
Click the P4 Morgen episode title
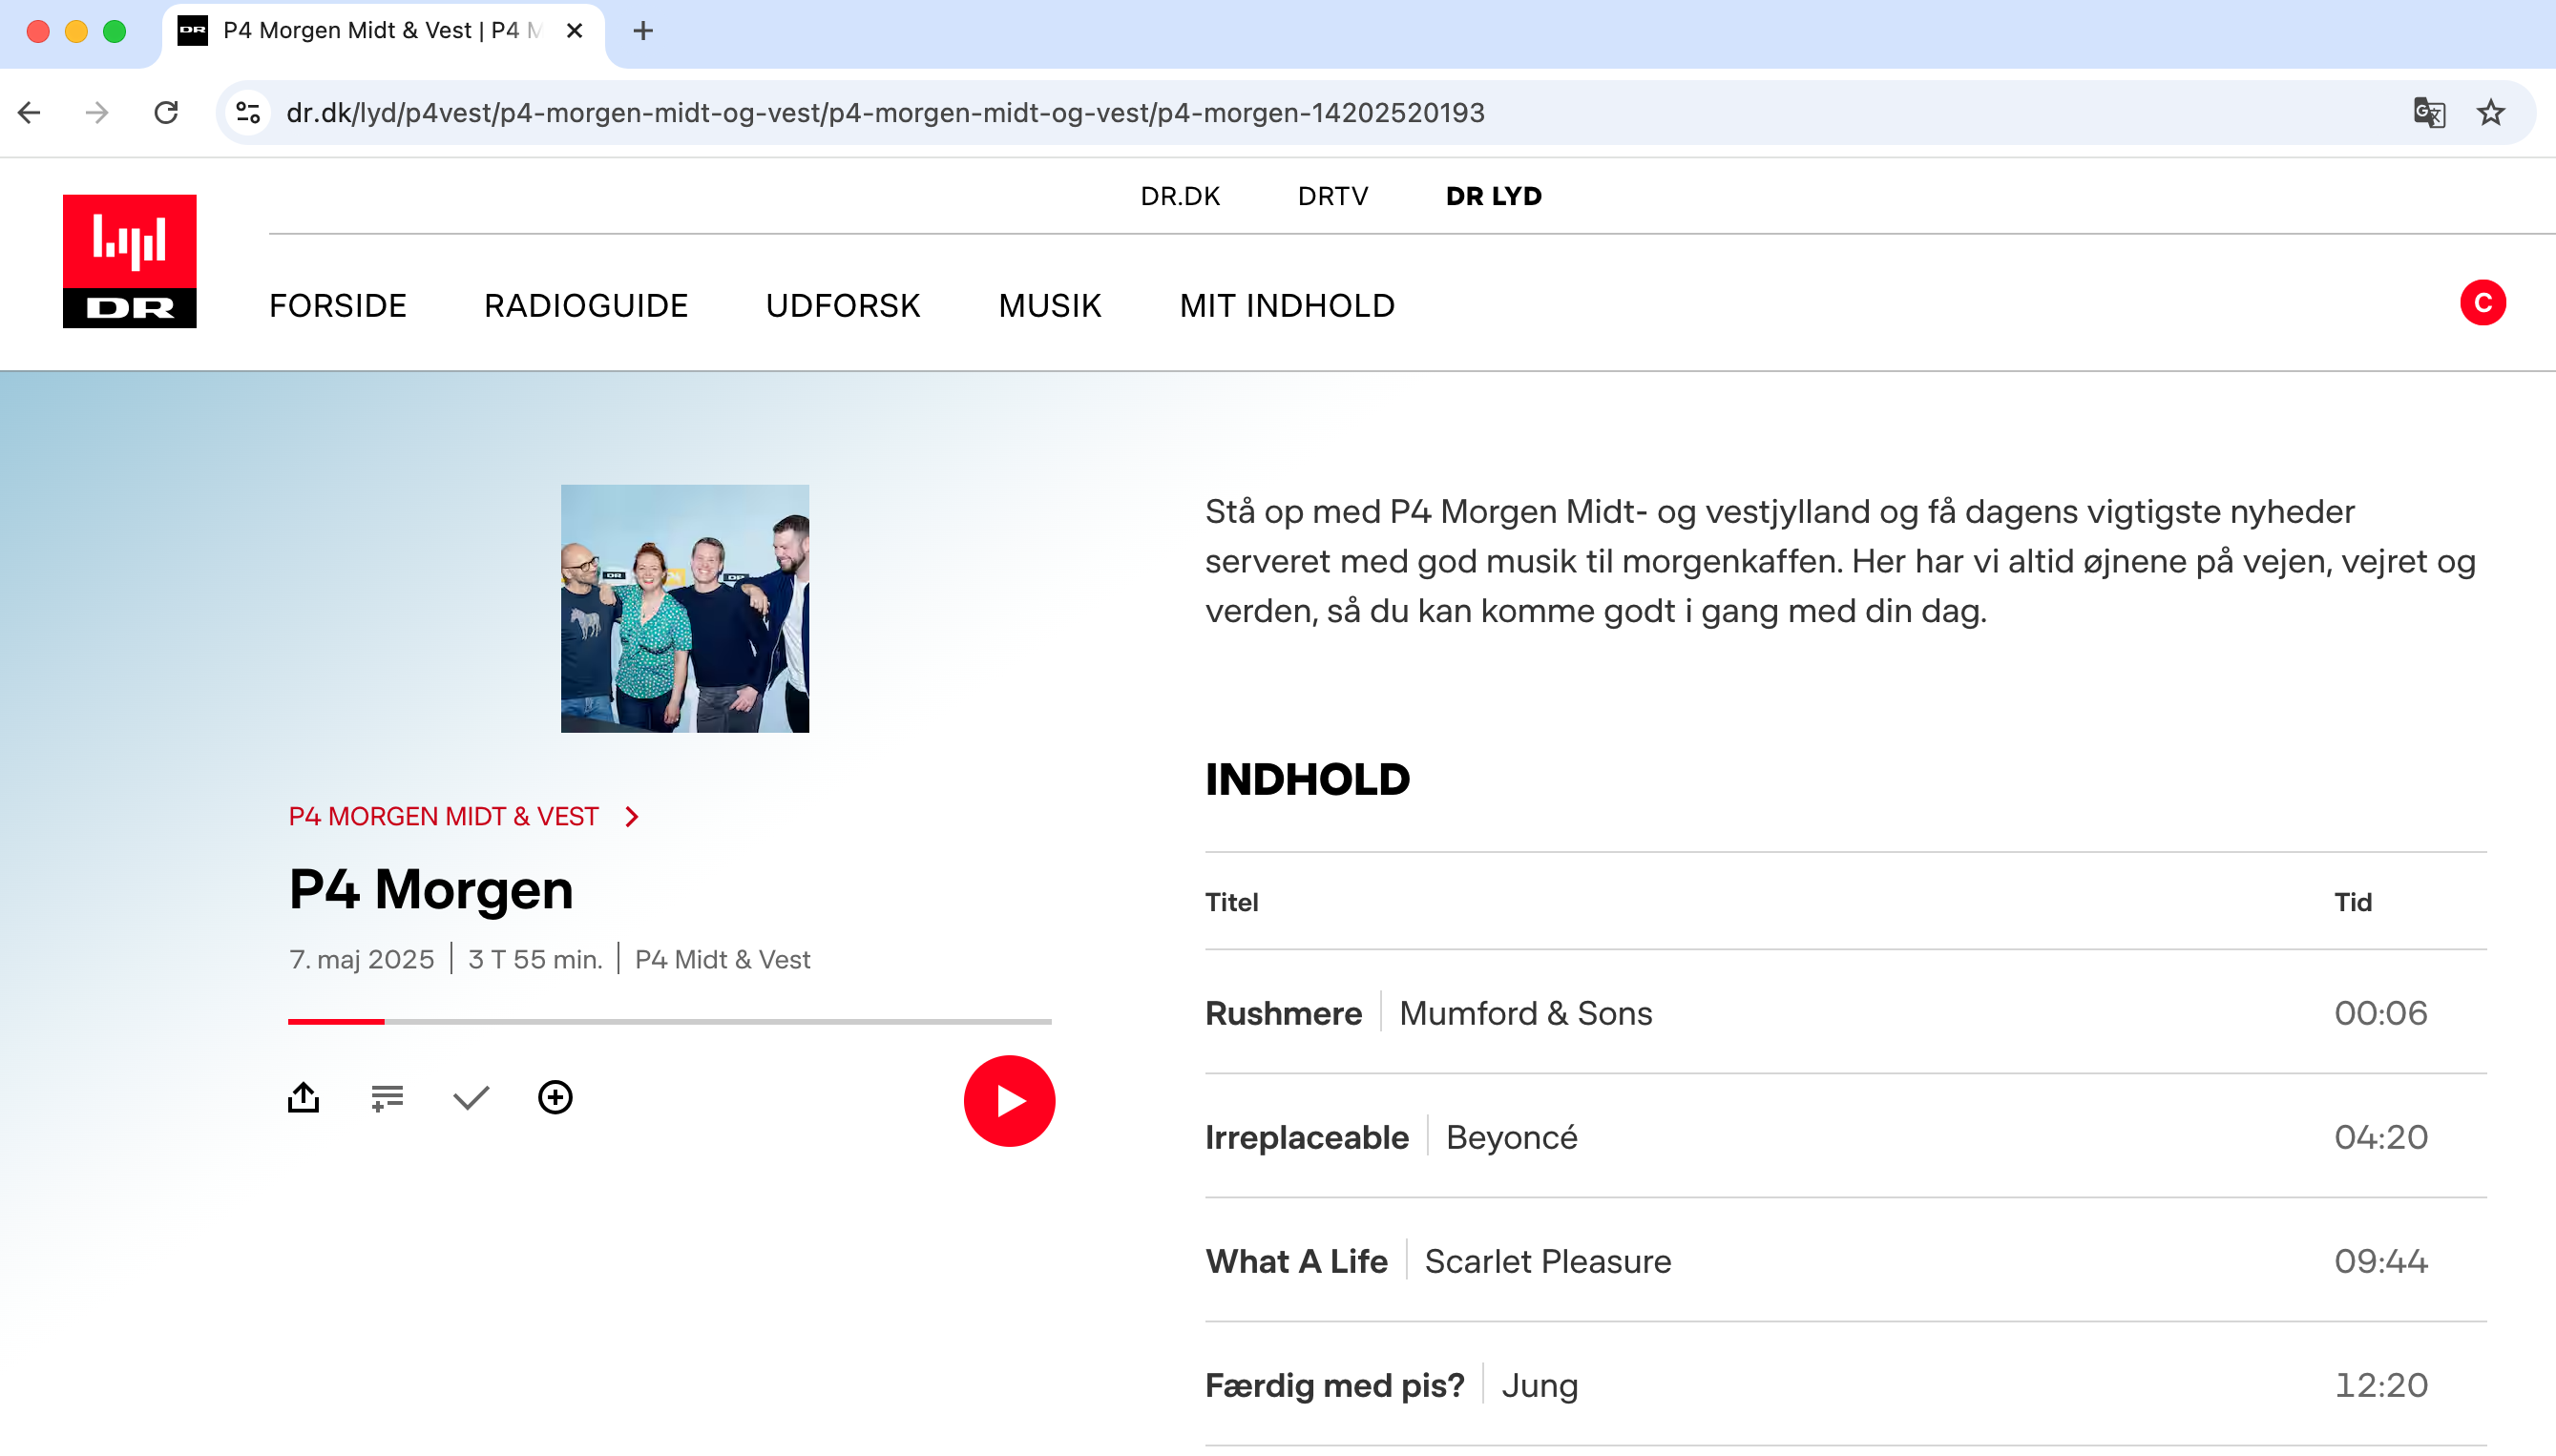pos(431,889)
